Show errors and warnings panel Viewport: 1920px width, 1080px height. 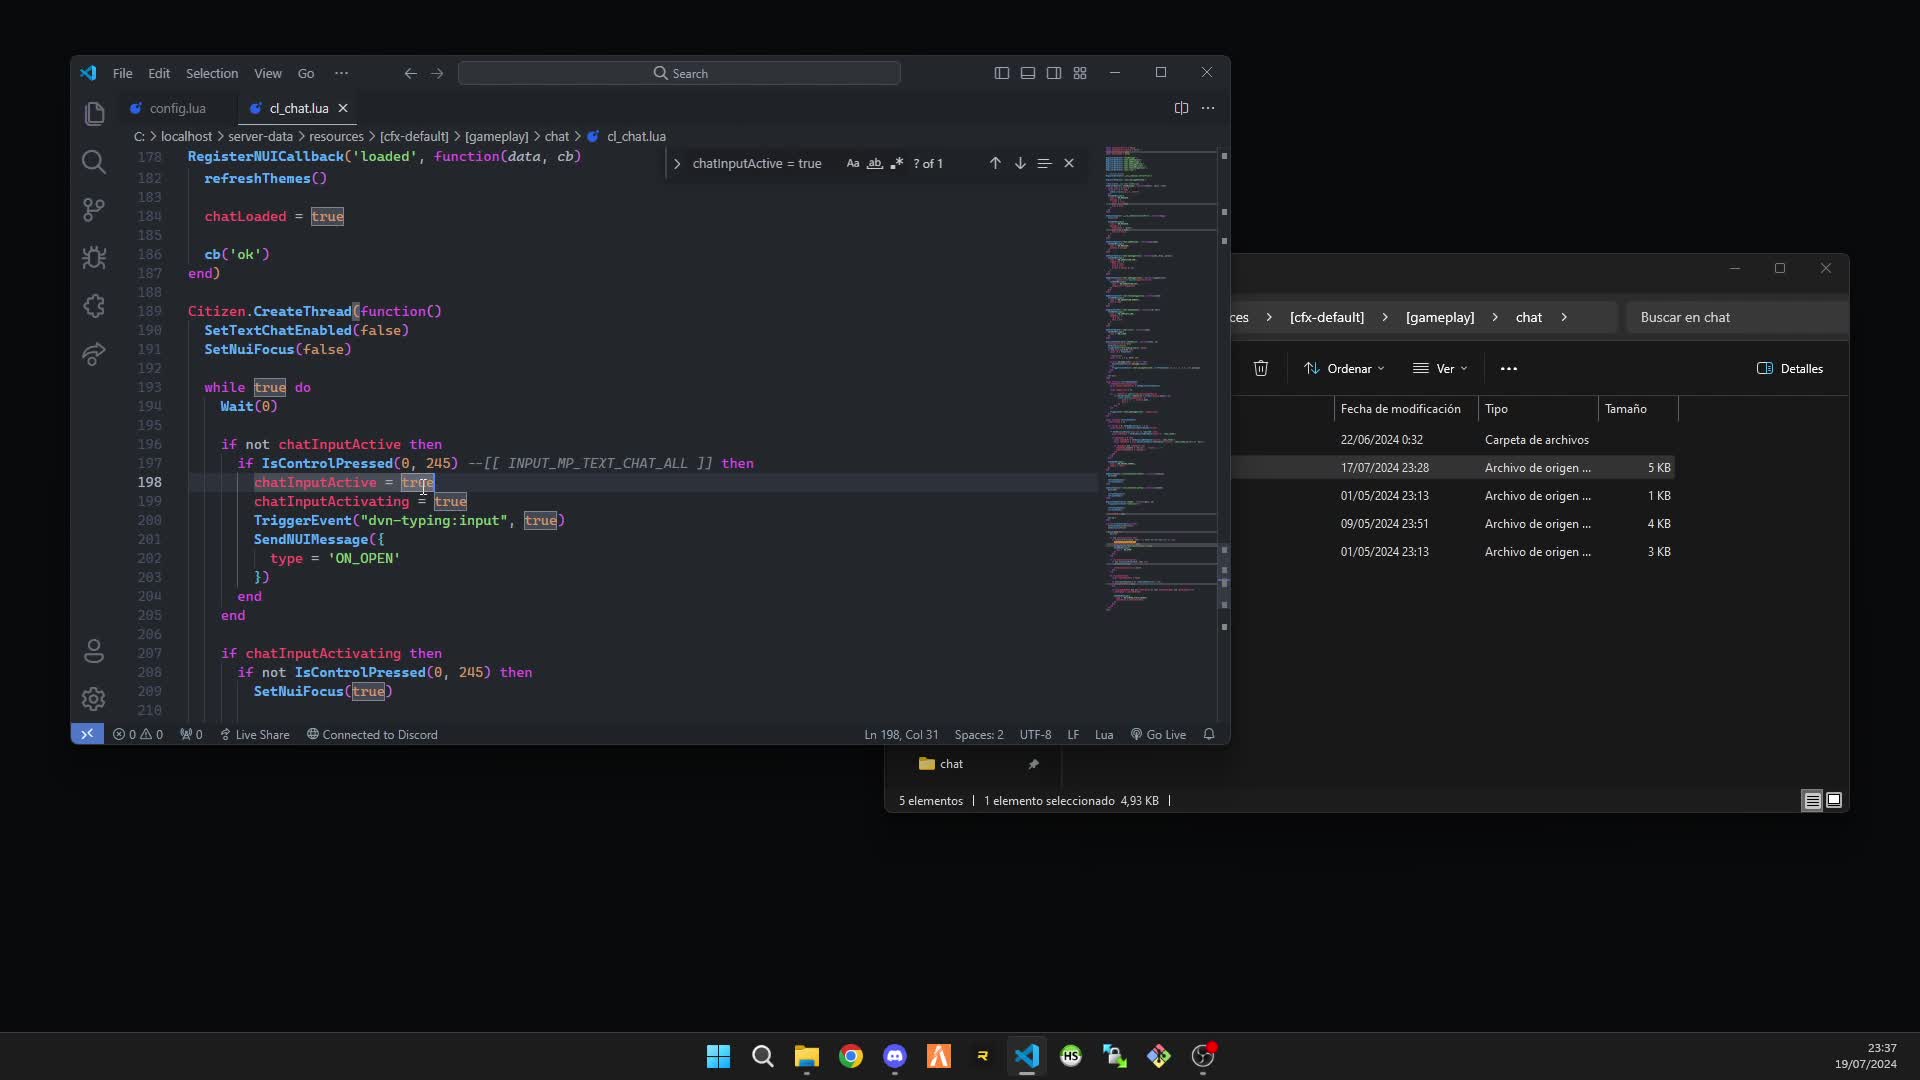pyautogui.click(x=138, y=734)
